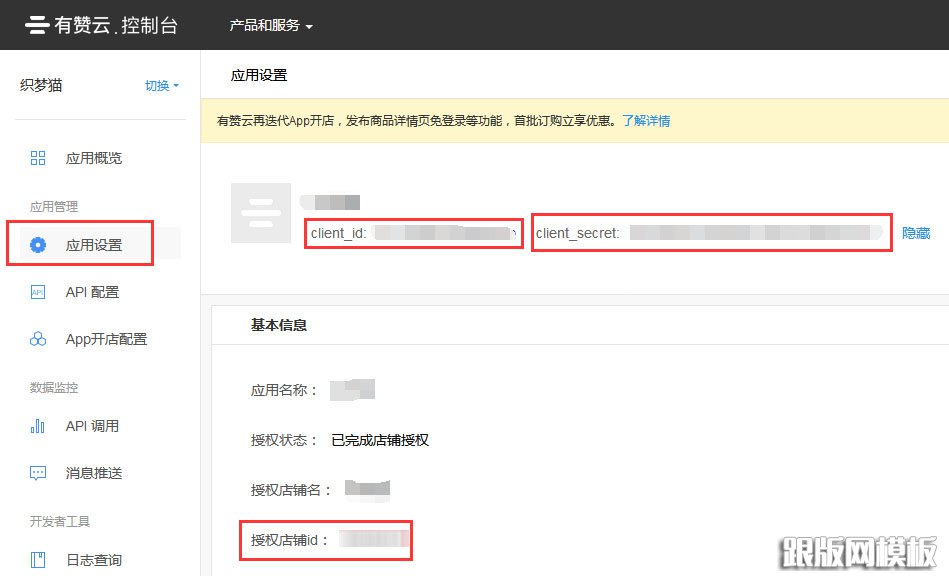Click the 应用设置 gear icon

point(38,245)
